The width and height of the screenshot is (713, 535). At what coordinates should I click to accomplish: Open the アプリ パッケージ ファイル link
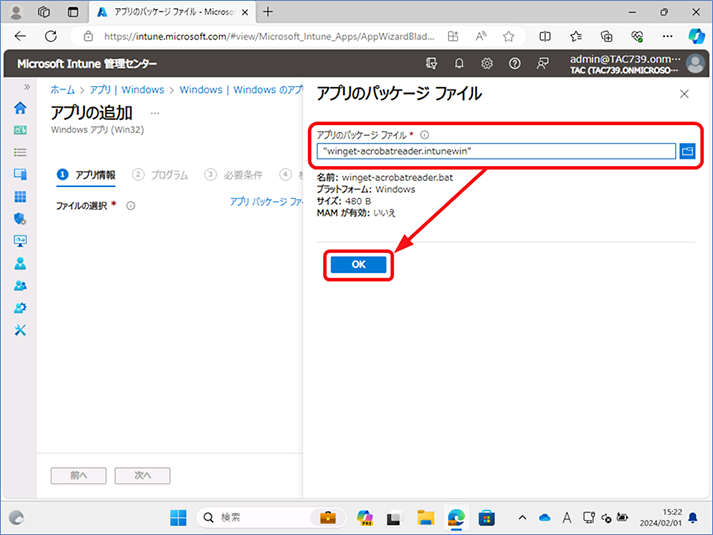pos(266,202)
